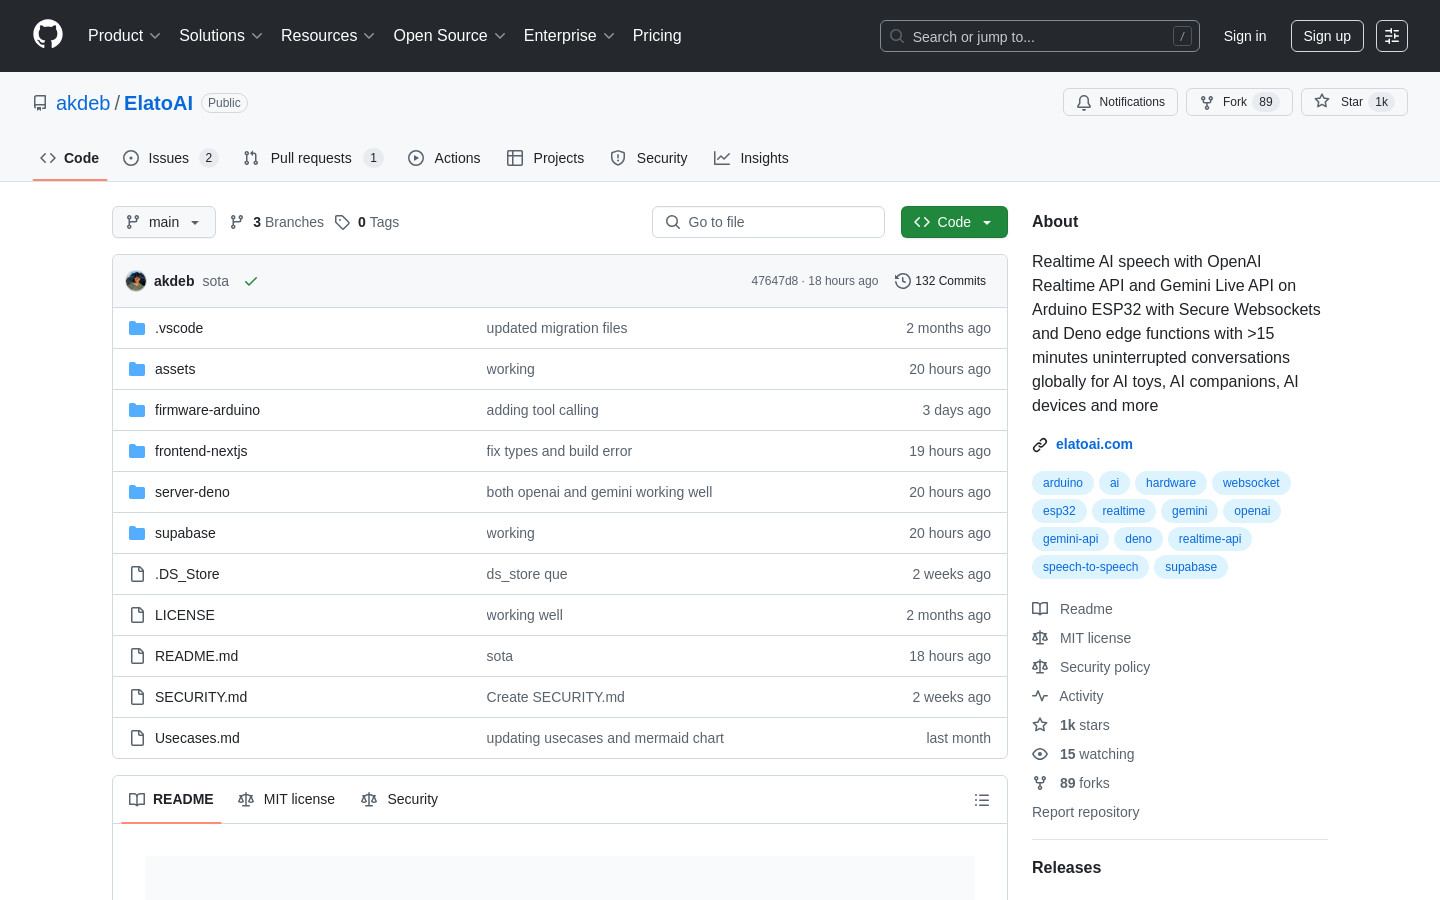Select the MIT license tab below file list
1440x900 pixels.
[286, 799]
